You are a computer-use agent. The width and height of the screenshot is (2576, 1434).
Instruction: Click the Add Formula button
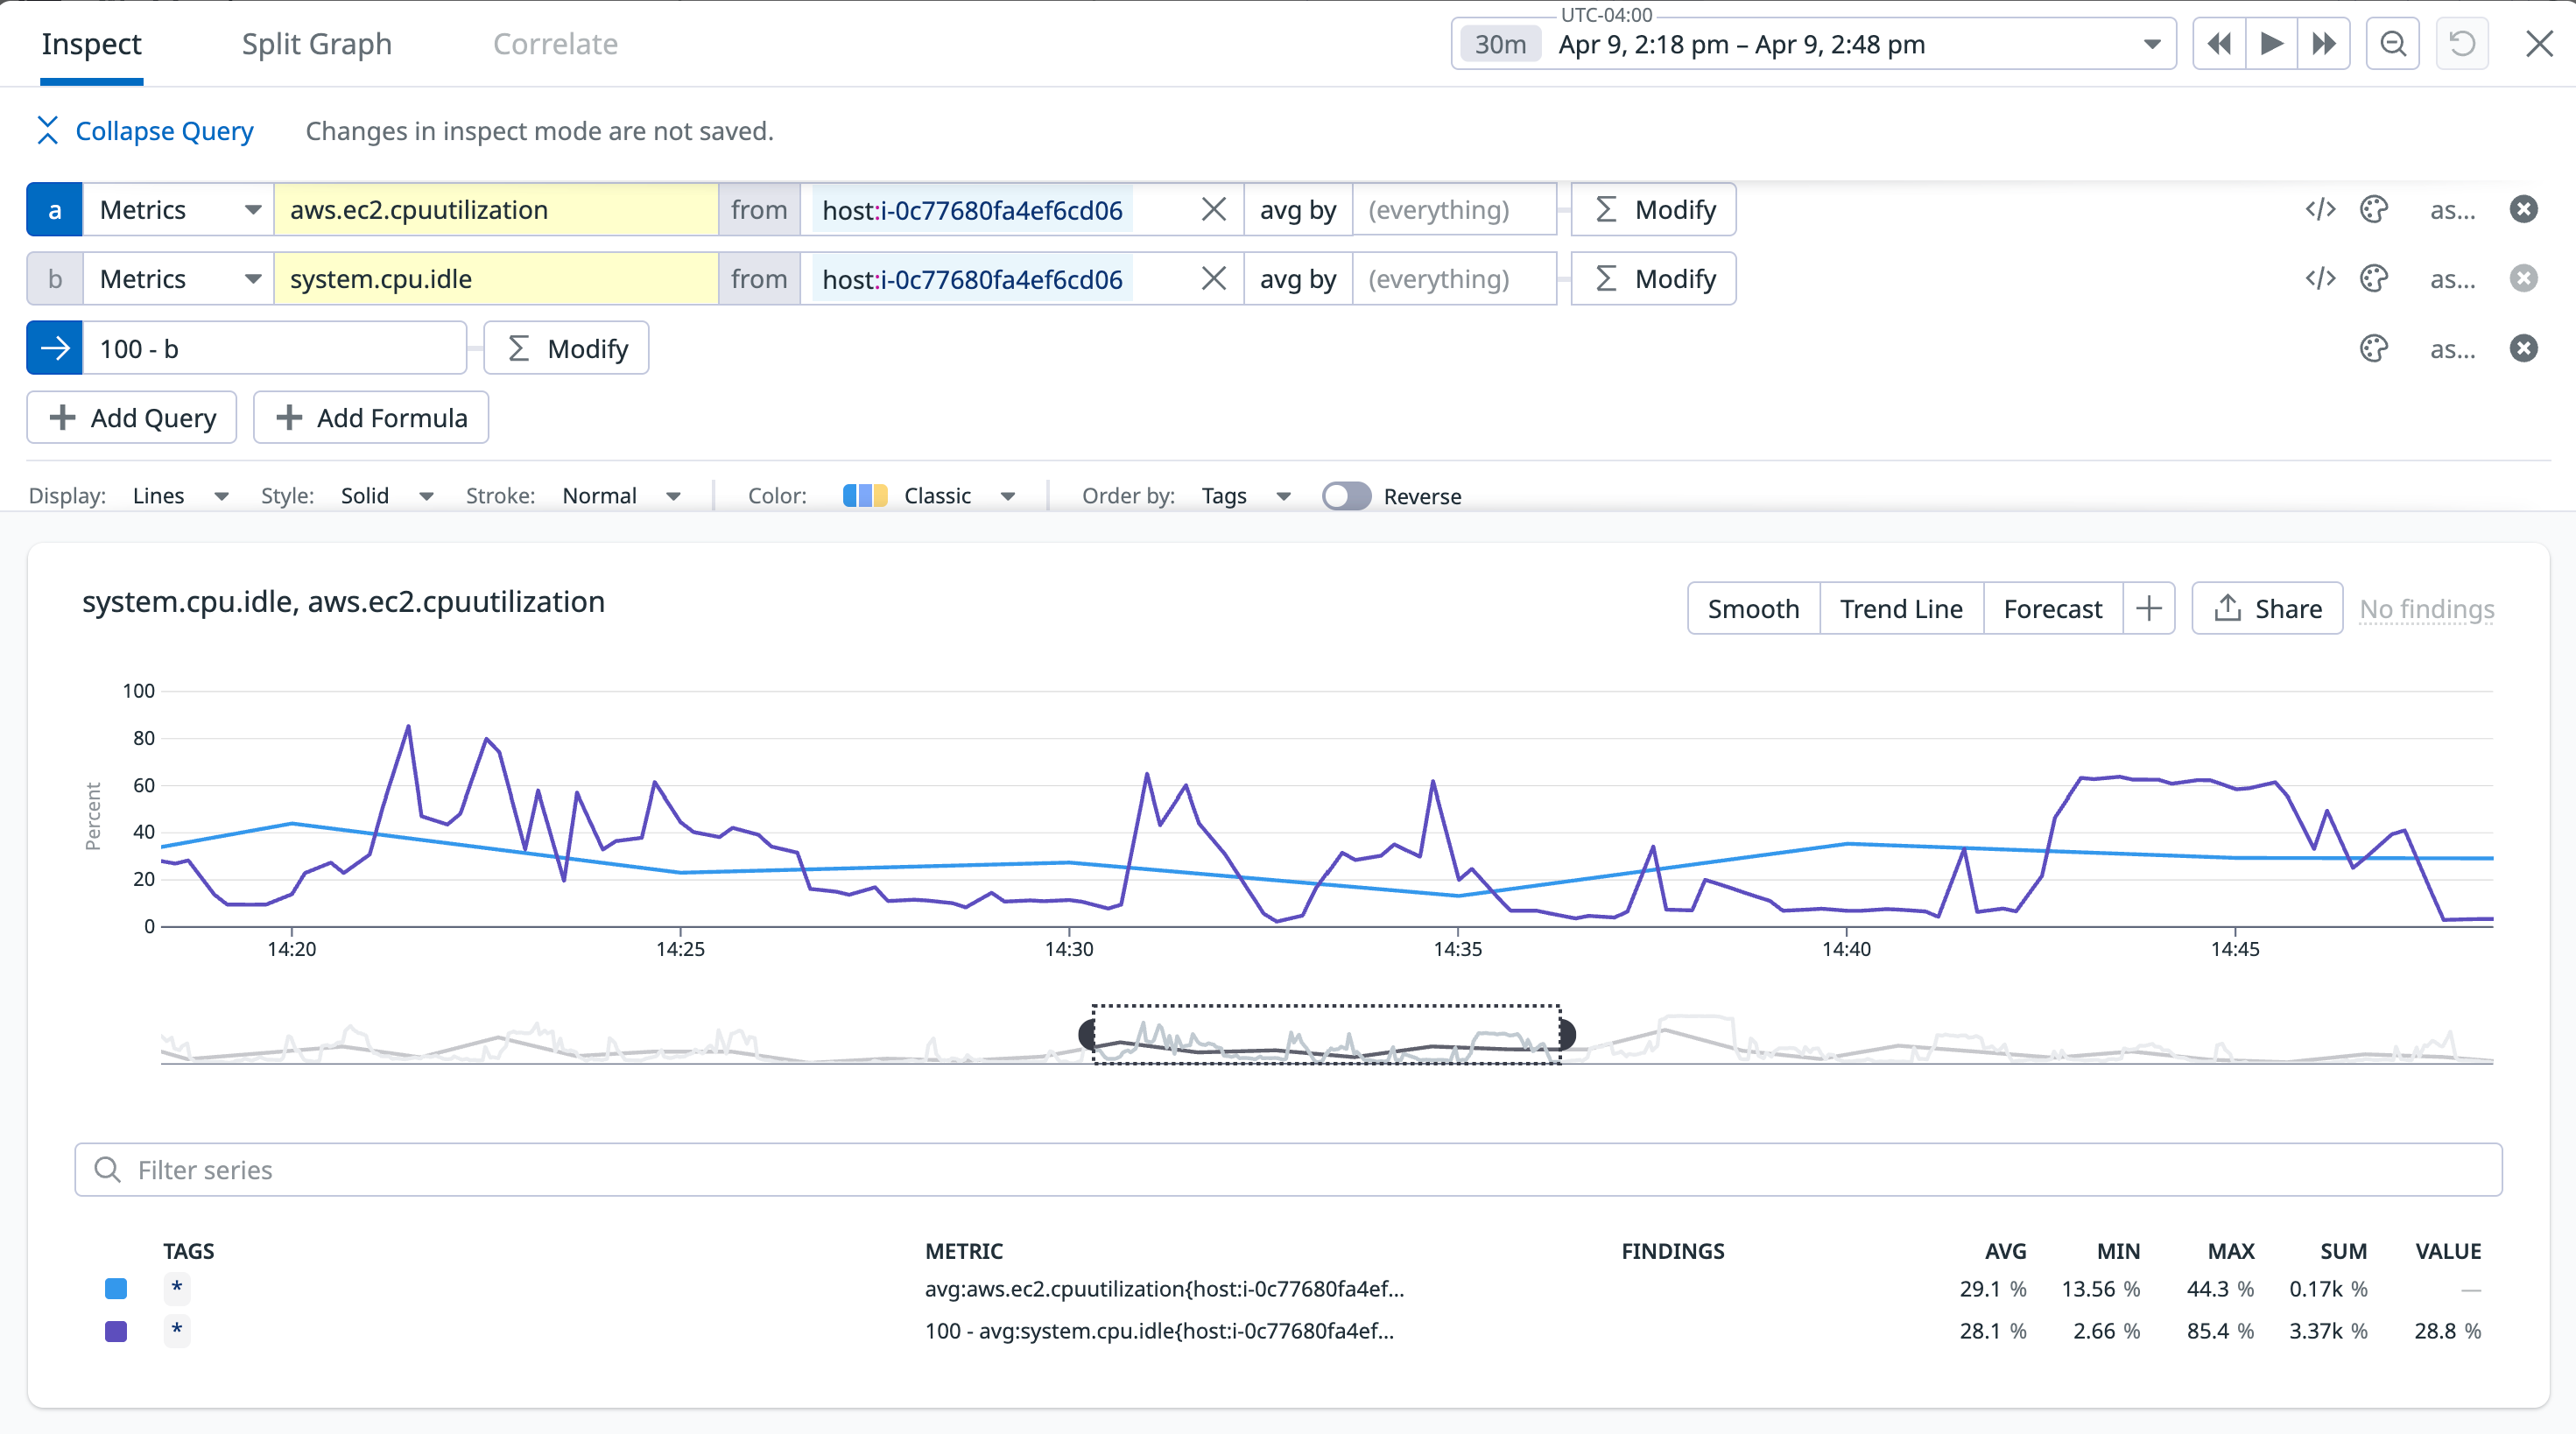(370, 417)
